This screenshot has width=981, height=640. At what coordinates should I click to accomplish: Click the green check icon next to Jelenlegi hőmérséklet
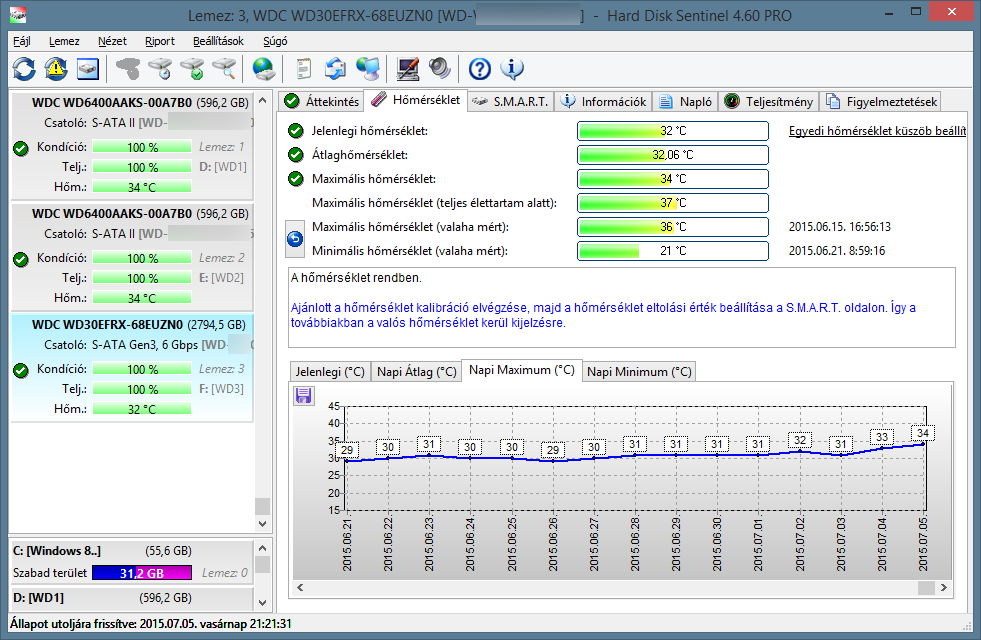(295, 131)
